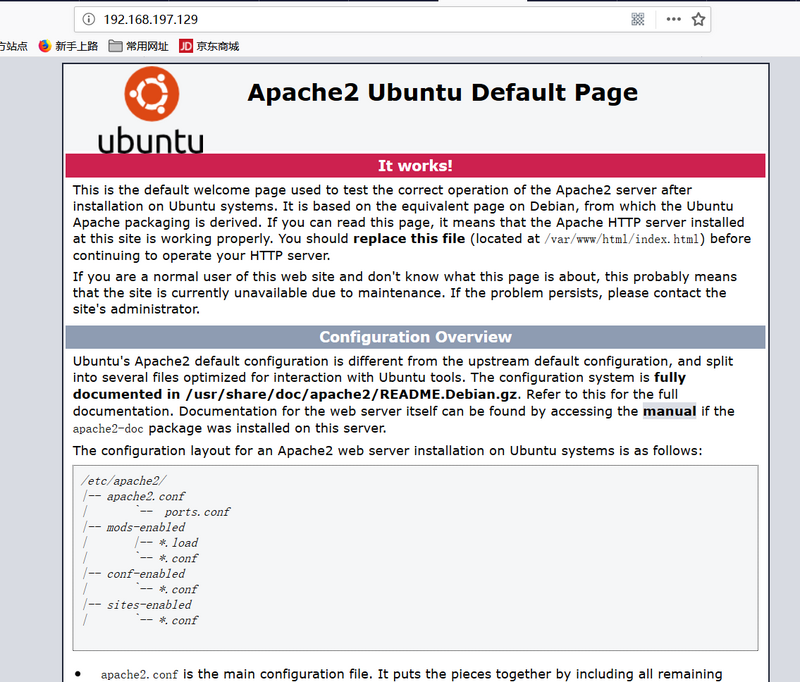Click the It works! red banner
Image resolution: width=800 pixels, height=682 pixels.
415,165
